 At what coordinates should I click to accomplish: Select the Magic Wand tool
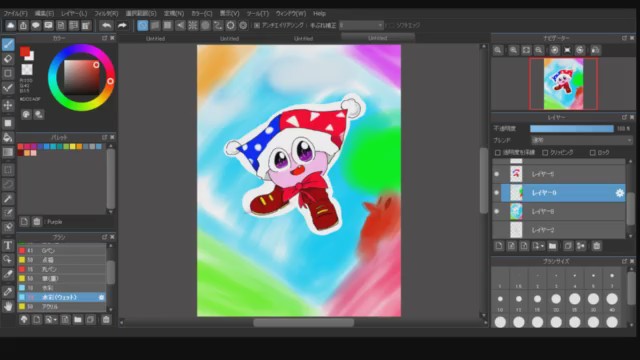[x=8, y=198]
